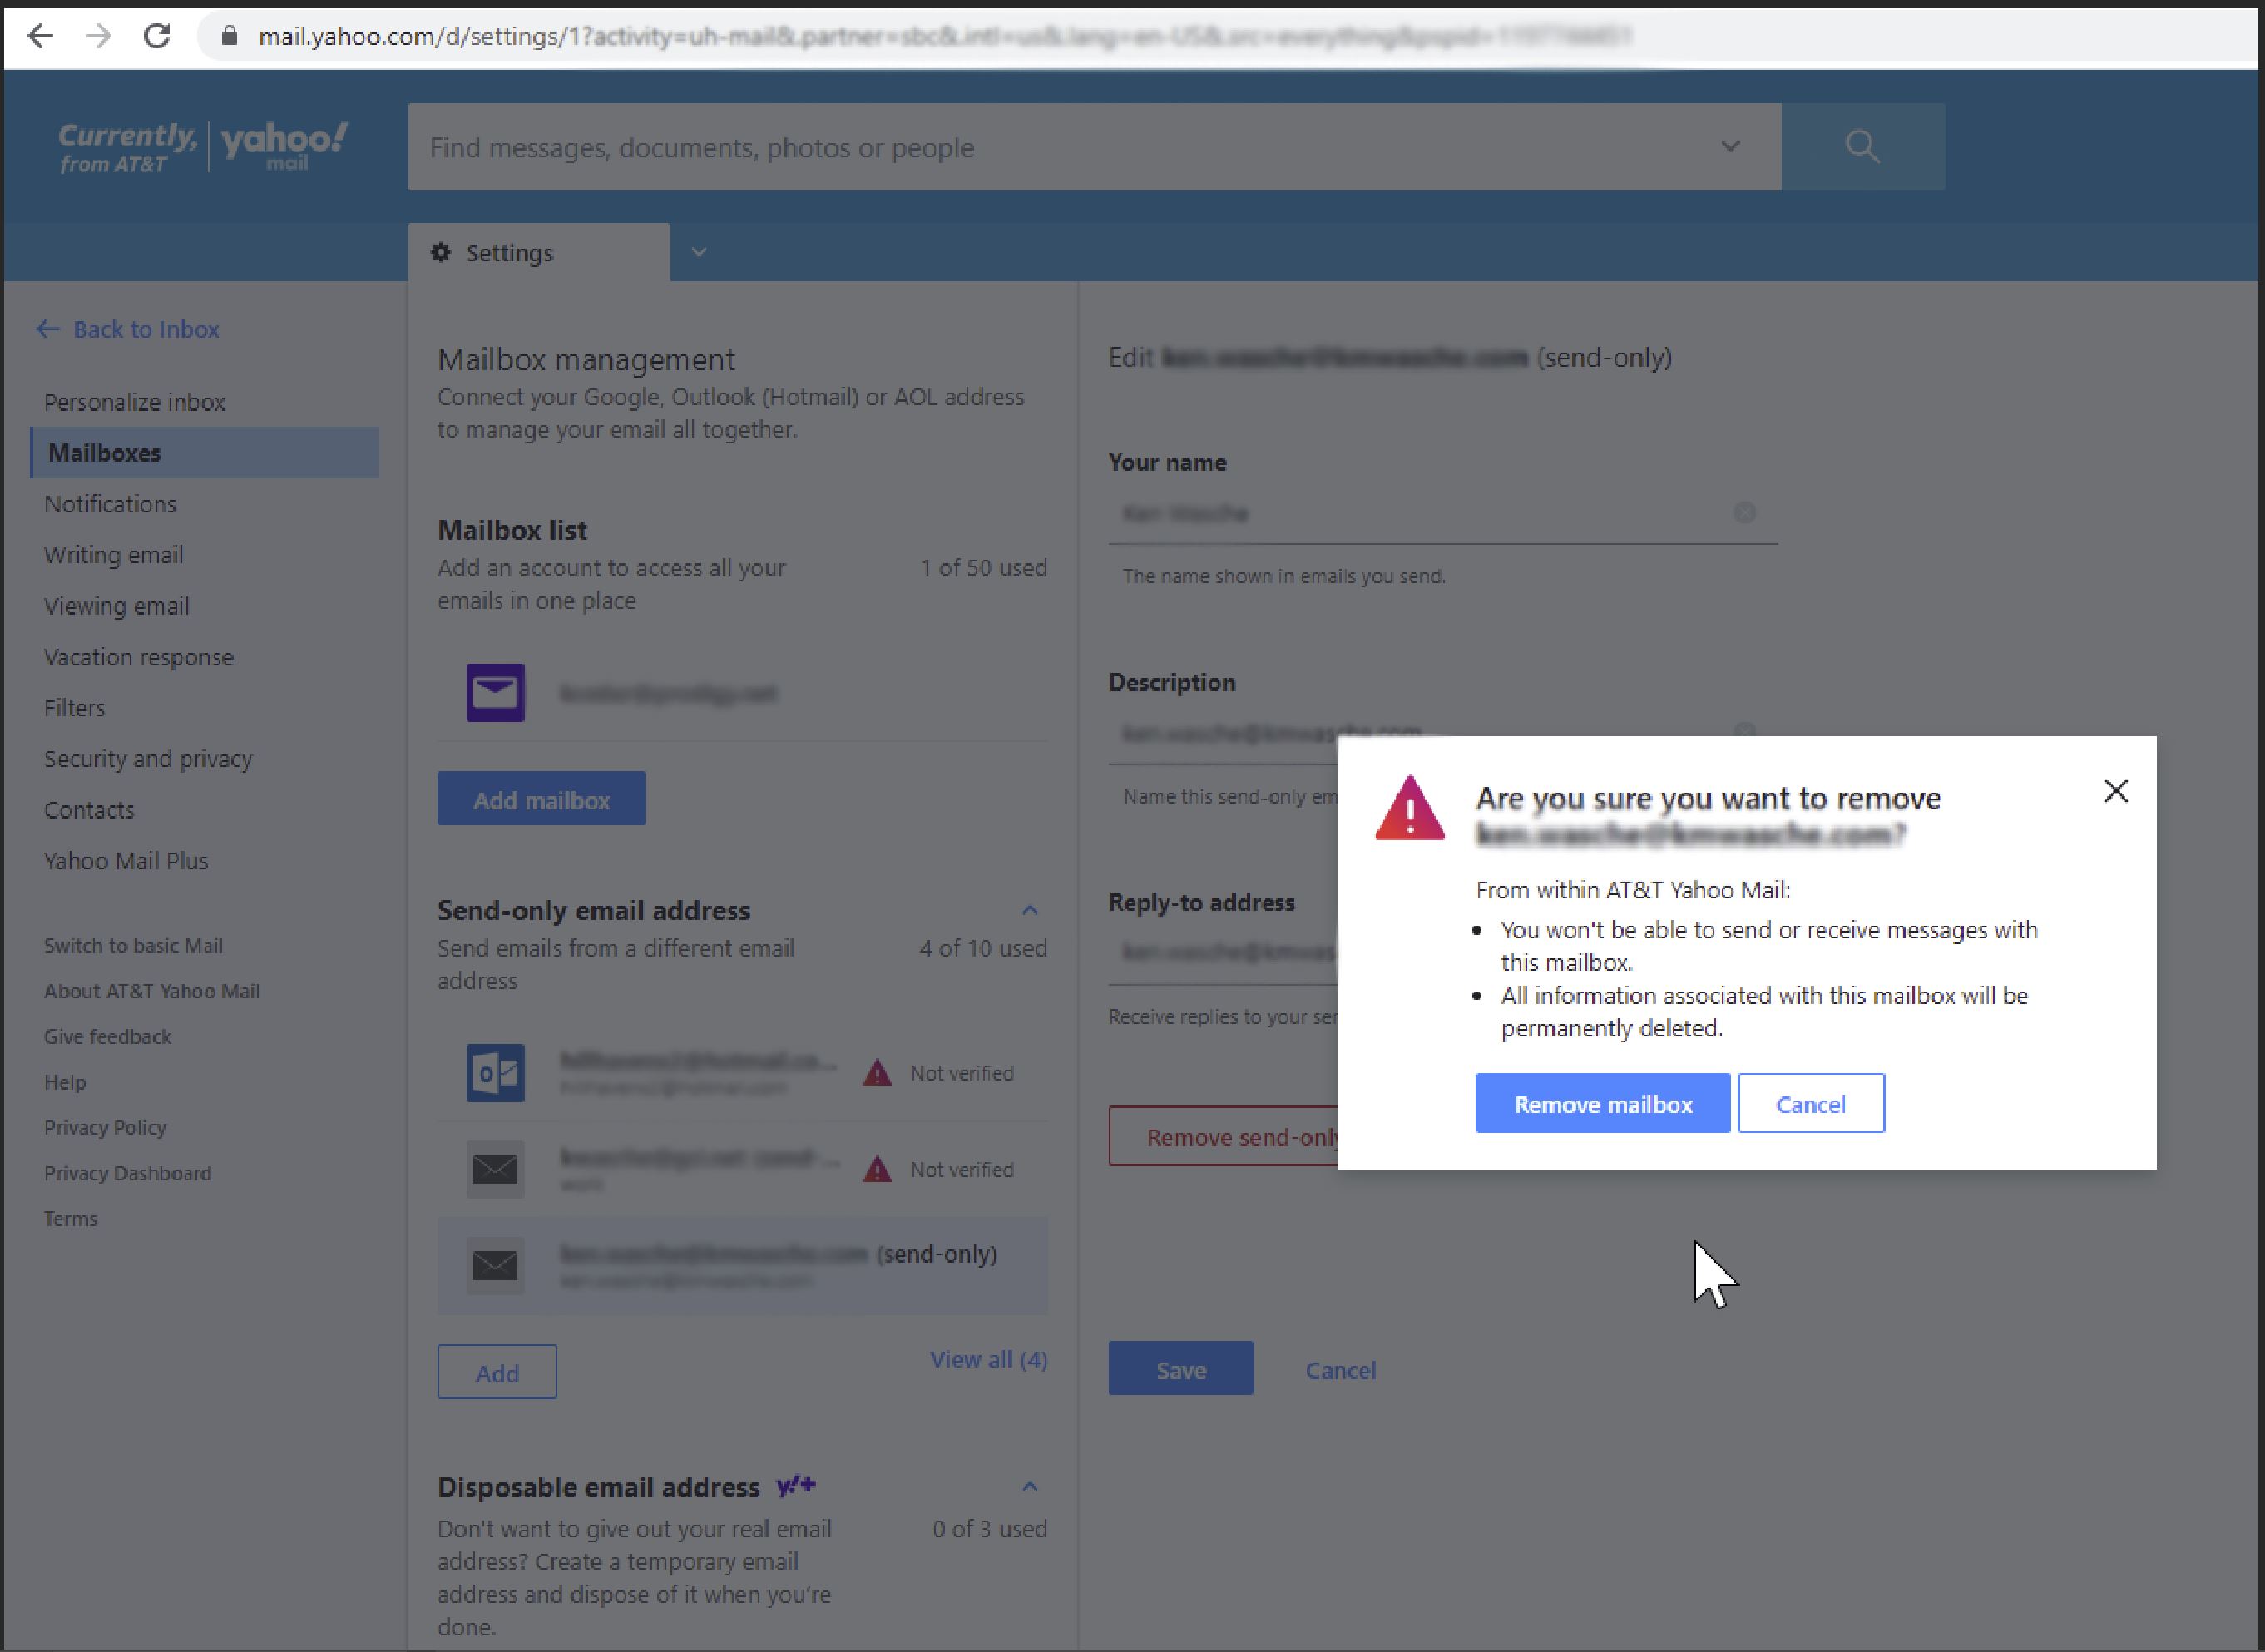Click the browser reload icon
The width and height of the screenshot is (2265, 1652).
pos(157,36)
